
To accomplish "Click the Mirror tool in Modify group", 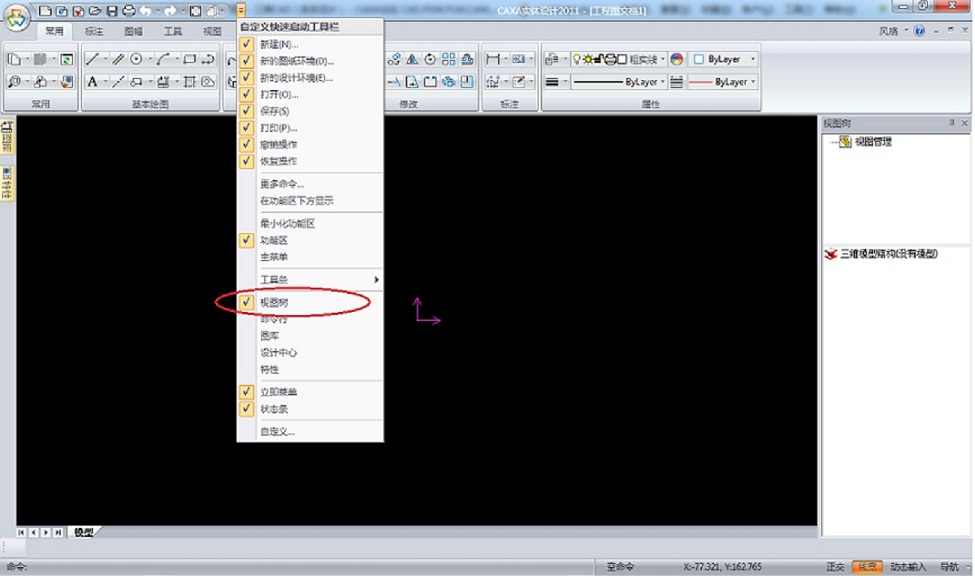I will tap(412, 59).
